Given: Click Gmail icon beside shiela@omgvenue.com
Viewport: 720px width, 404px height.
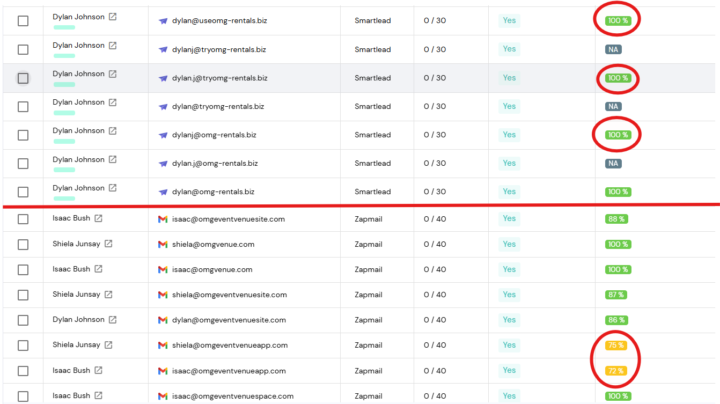Looking at the screenshot, I should [x=163, y=245].
